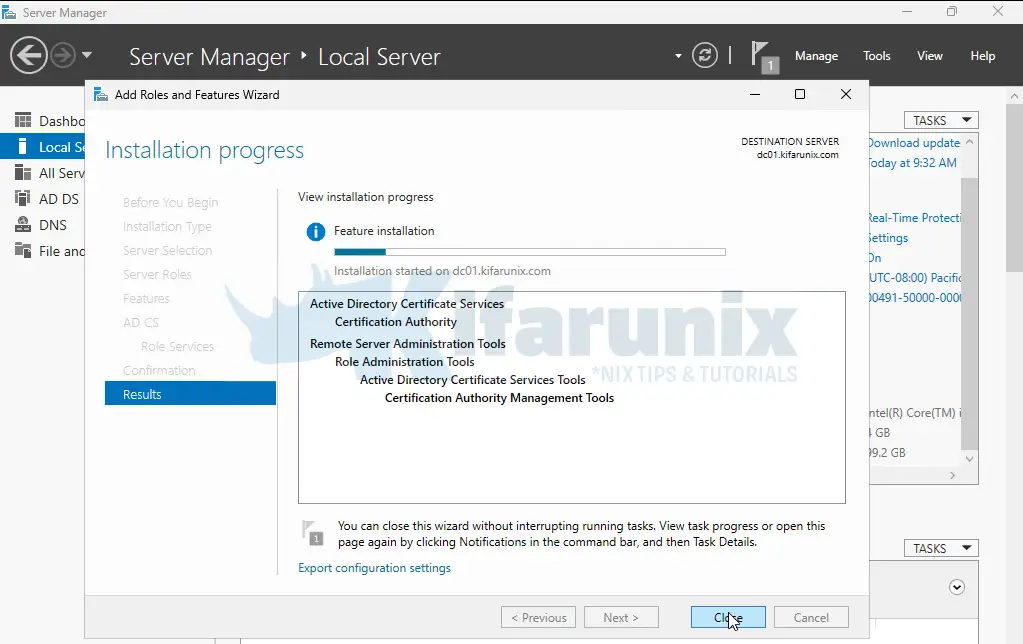Open File and Storage Services sidebar icon

click(x=23, y=251)
